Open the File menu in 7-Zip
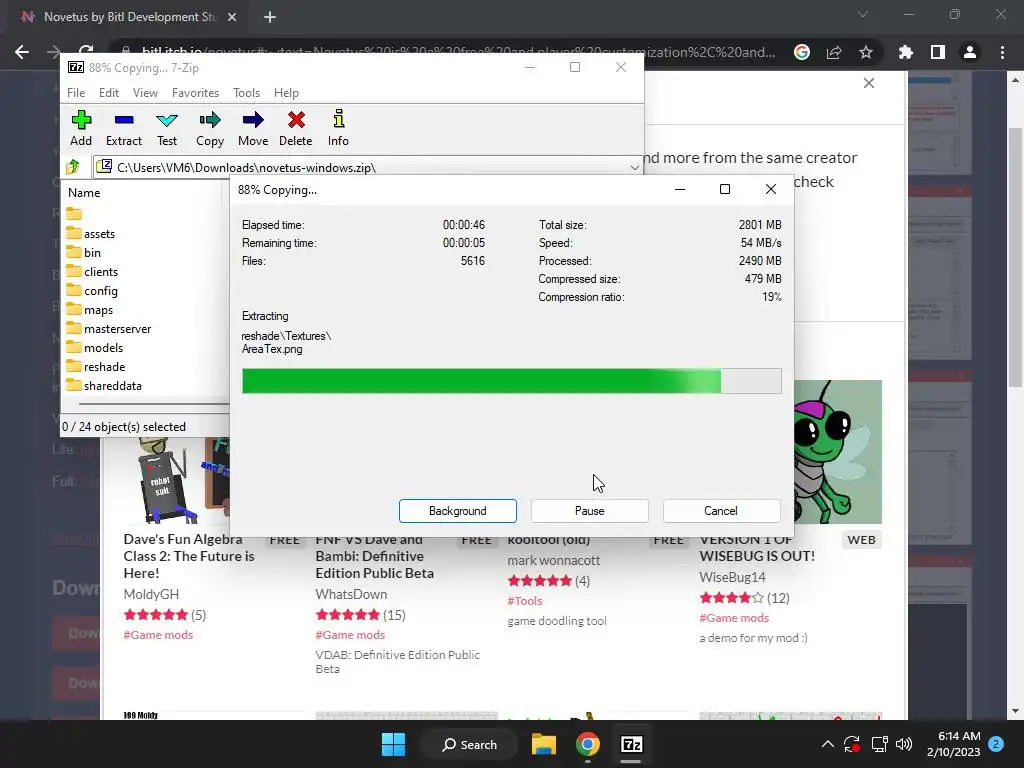The width and height of the screenshot is (1024, 768). click(76, 93)
